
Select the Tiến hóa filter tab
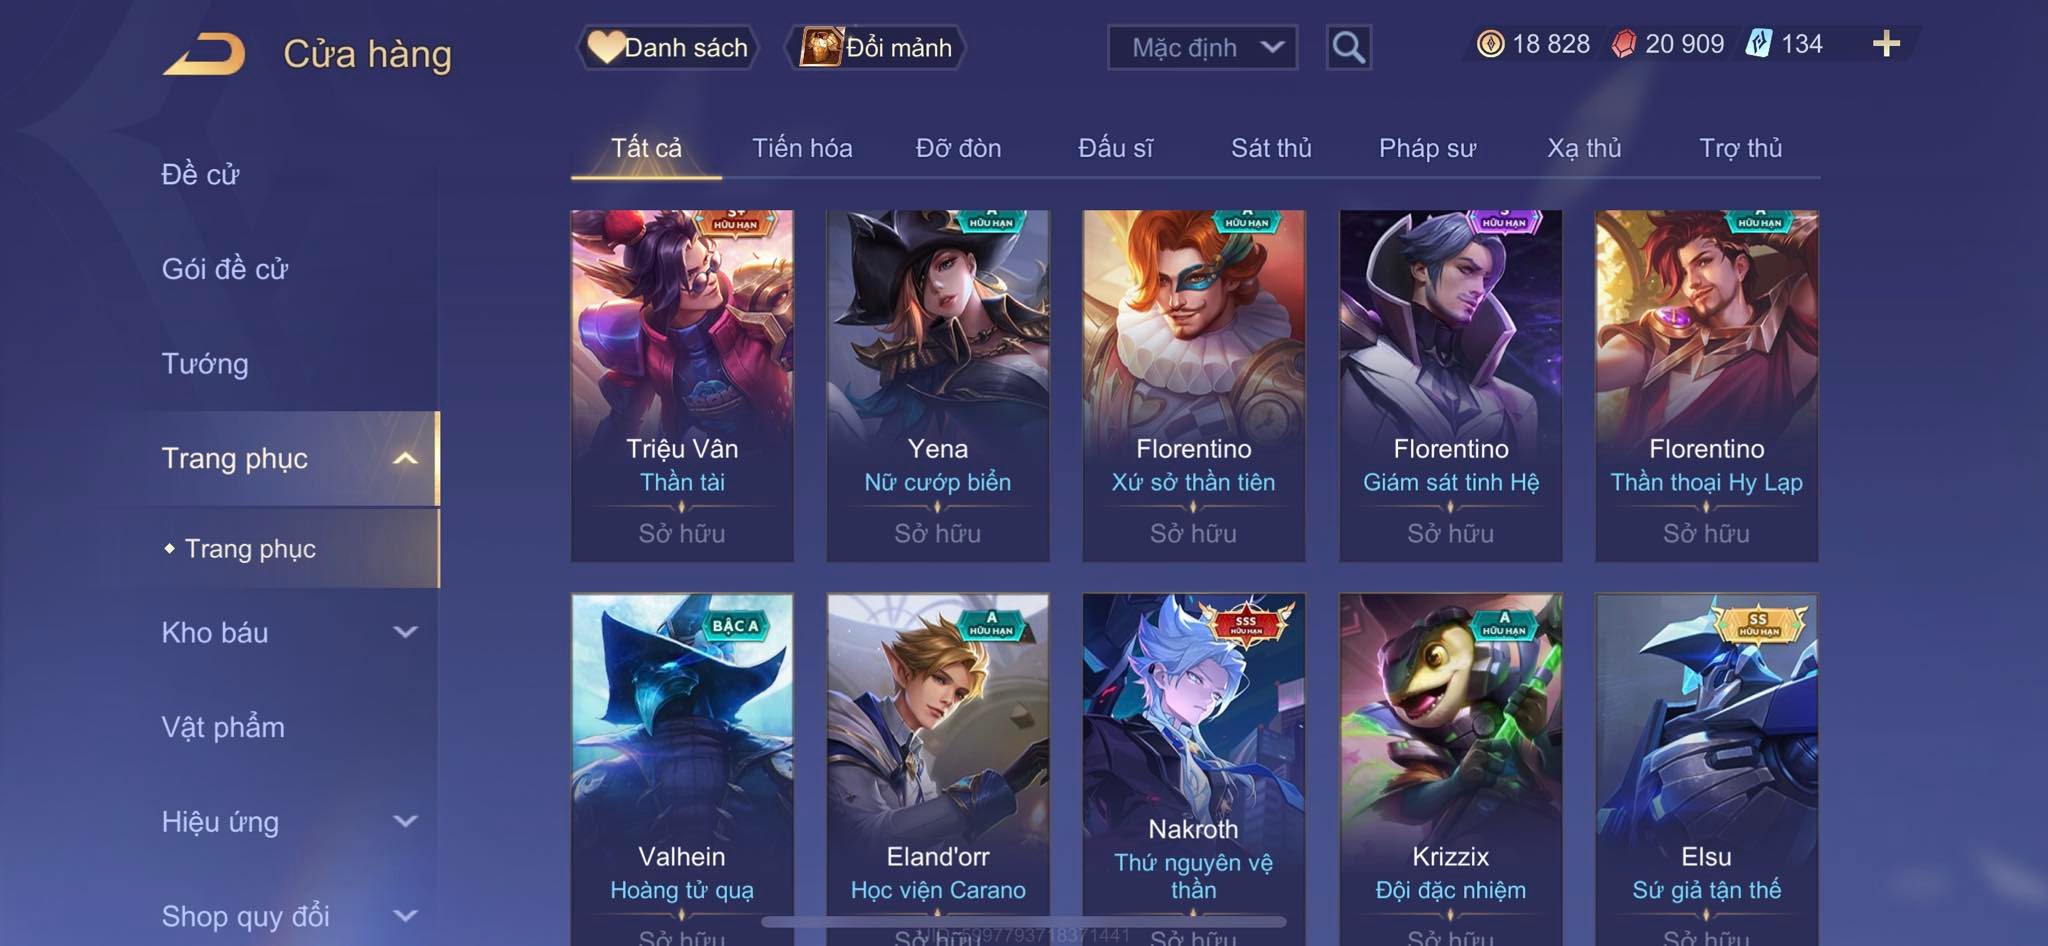802,148
